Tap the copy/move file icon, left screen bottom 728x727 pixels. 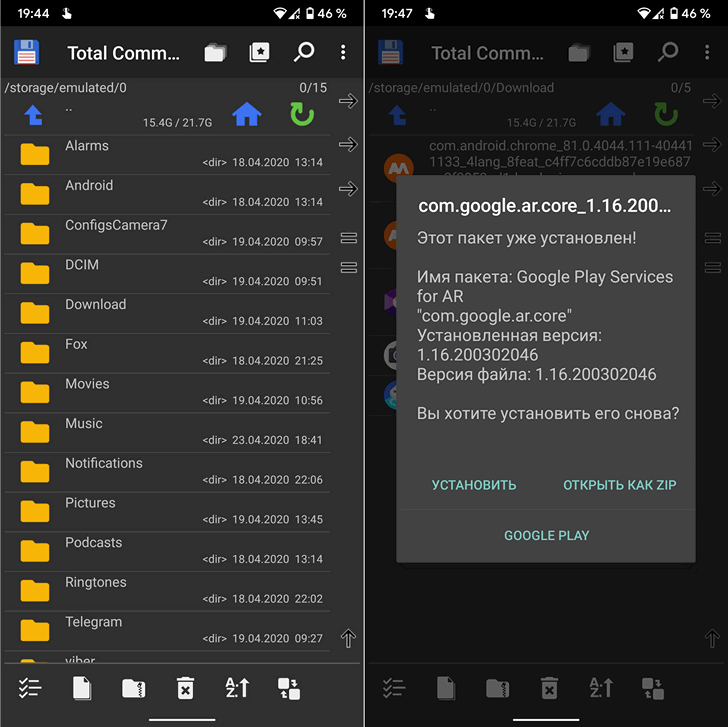[82, 688]
